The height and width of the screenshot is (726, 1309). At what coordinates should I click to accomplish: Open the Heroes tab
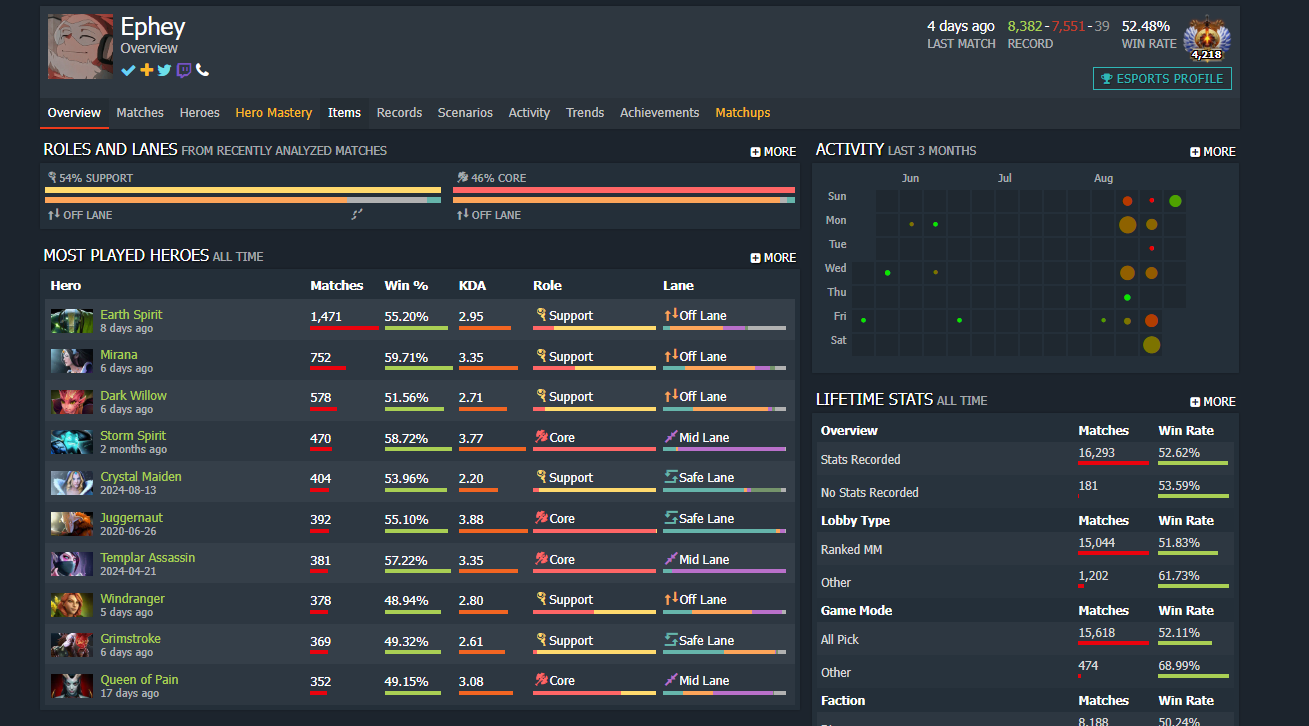point(200,113)
